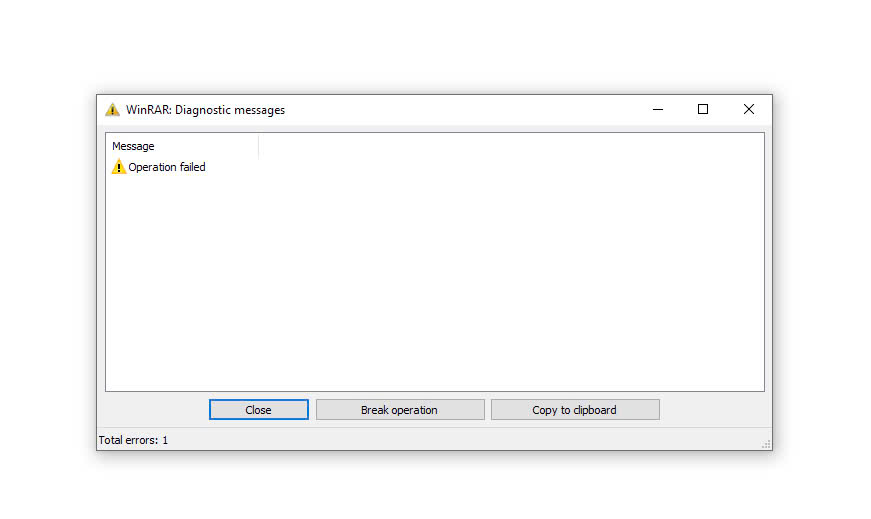871x519 pixels.
Task: Copy diagnostic messages to clipboard
Action: (x=574, y=410)
